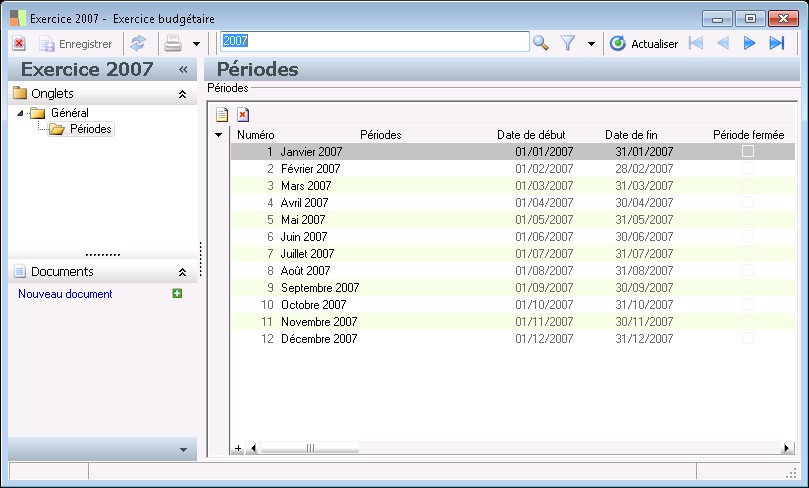Click the horizontal scrollbar thumb
The width and height of the screenshot is (809, 488).
pos(310,448)
